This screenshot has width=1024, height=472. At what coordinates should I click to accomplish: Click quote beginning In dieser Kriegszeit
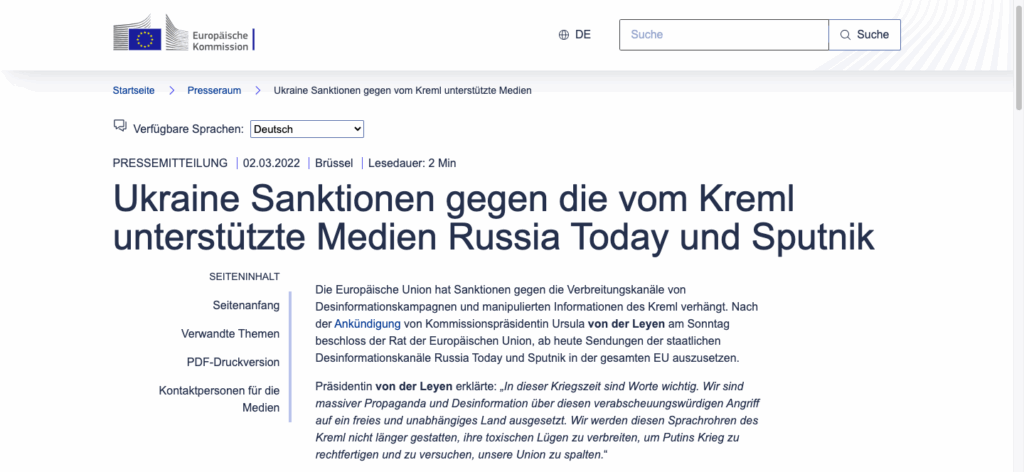537,420
